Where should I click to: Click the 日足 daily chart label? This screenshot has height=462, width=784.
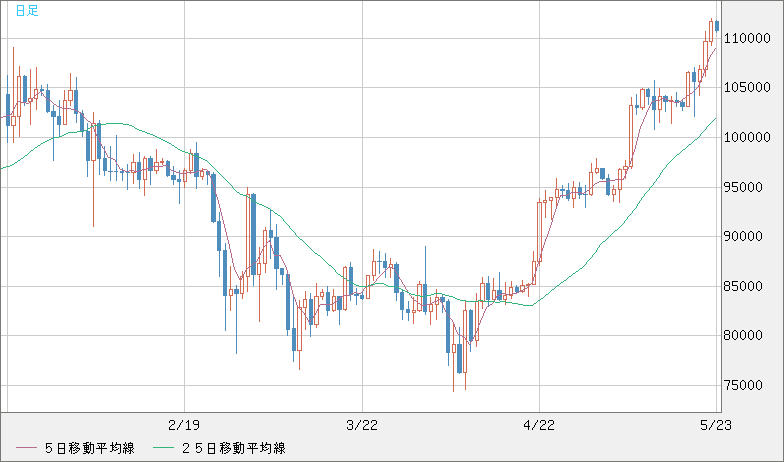point(27,10)
